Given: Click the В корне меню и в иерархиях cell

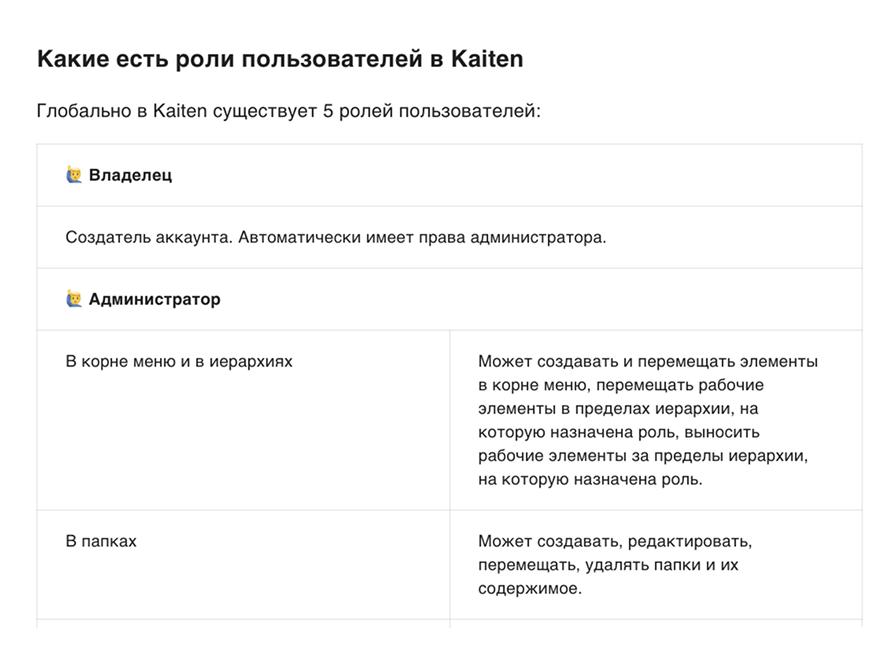Looking at the screenshot, I should pos(243,420).
